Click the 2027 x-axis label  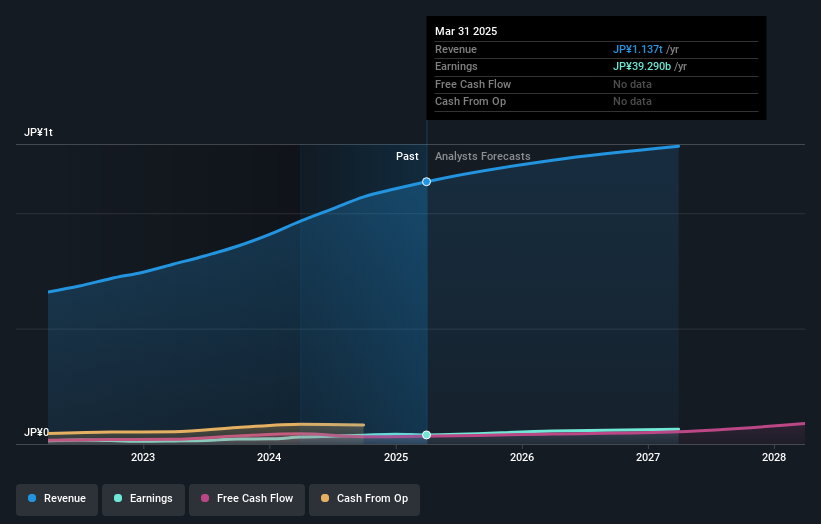click(648, 458)
